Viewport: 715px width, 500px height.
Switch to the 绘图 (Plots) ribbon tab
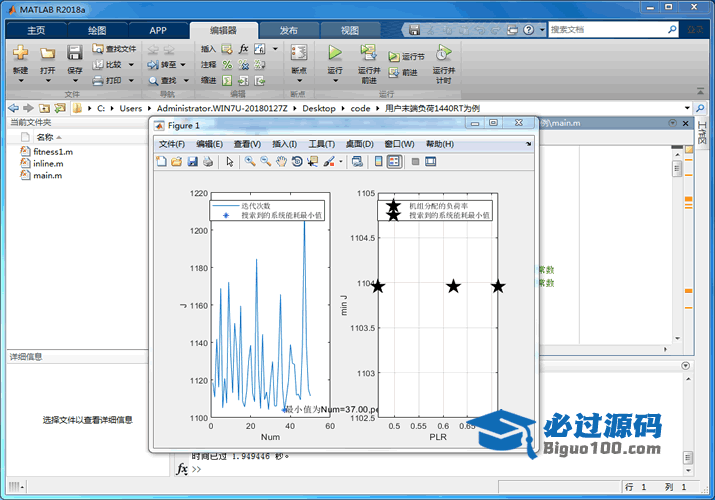97,30
